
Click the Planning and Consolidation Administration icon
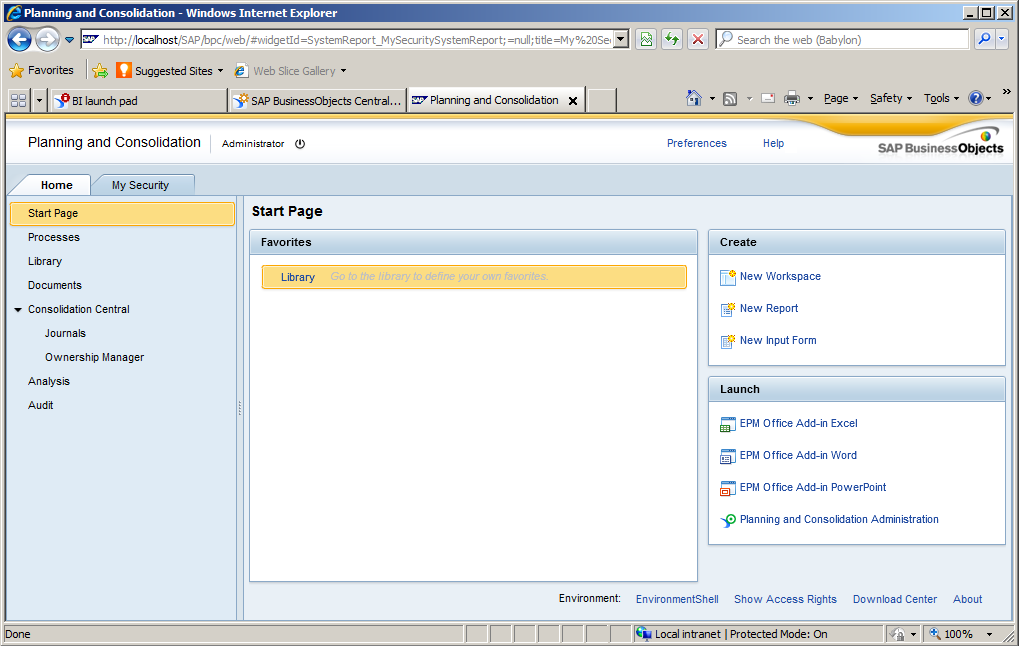point(728,520)
